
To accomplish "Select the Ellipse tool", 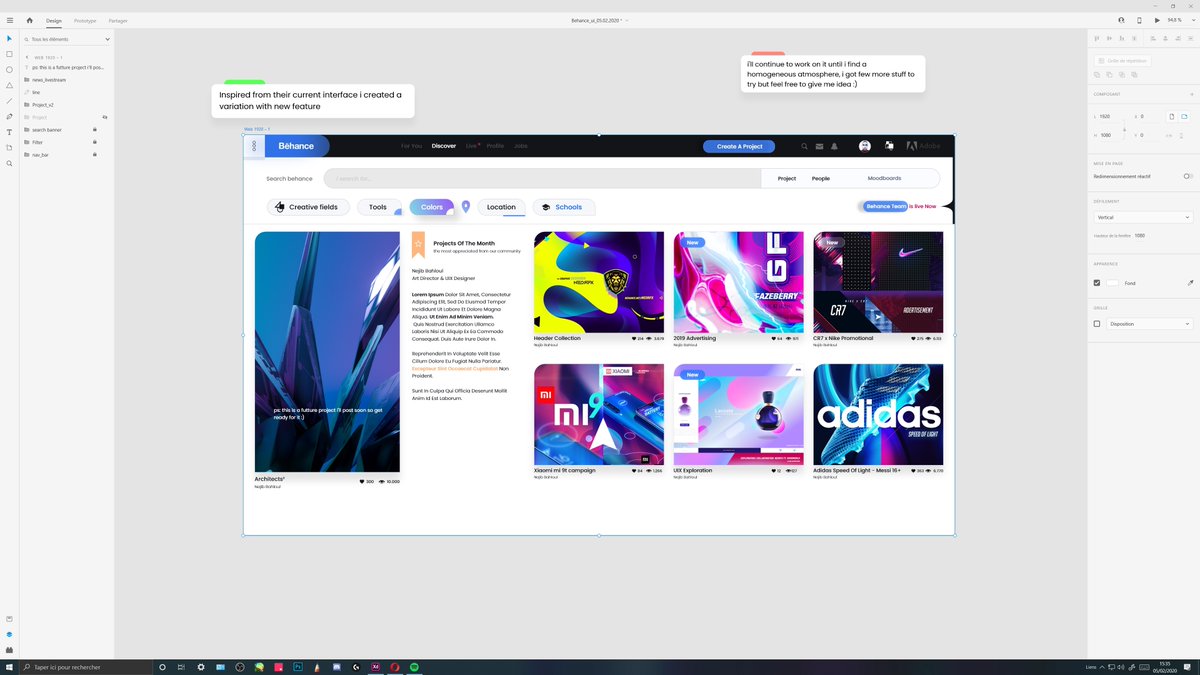I will (x=9, y=70).
